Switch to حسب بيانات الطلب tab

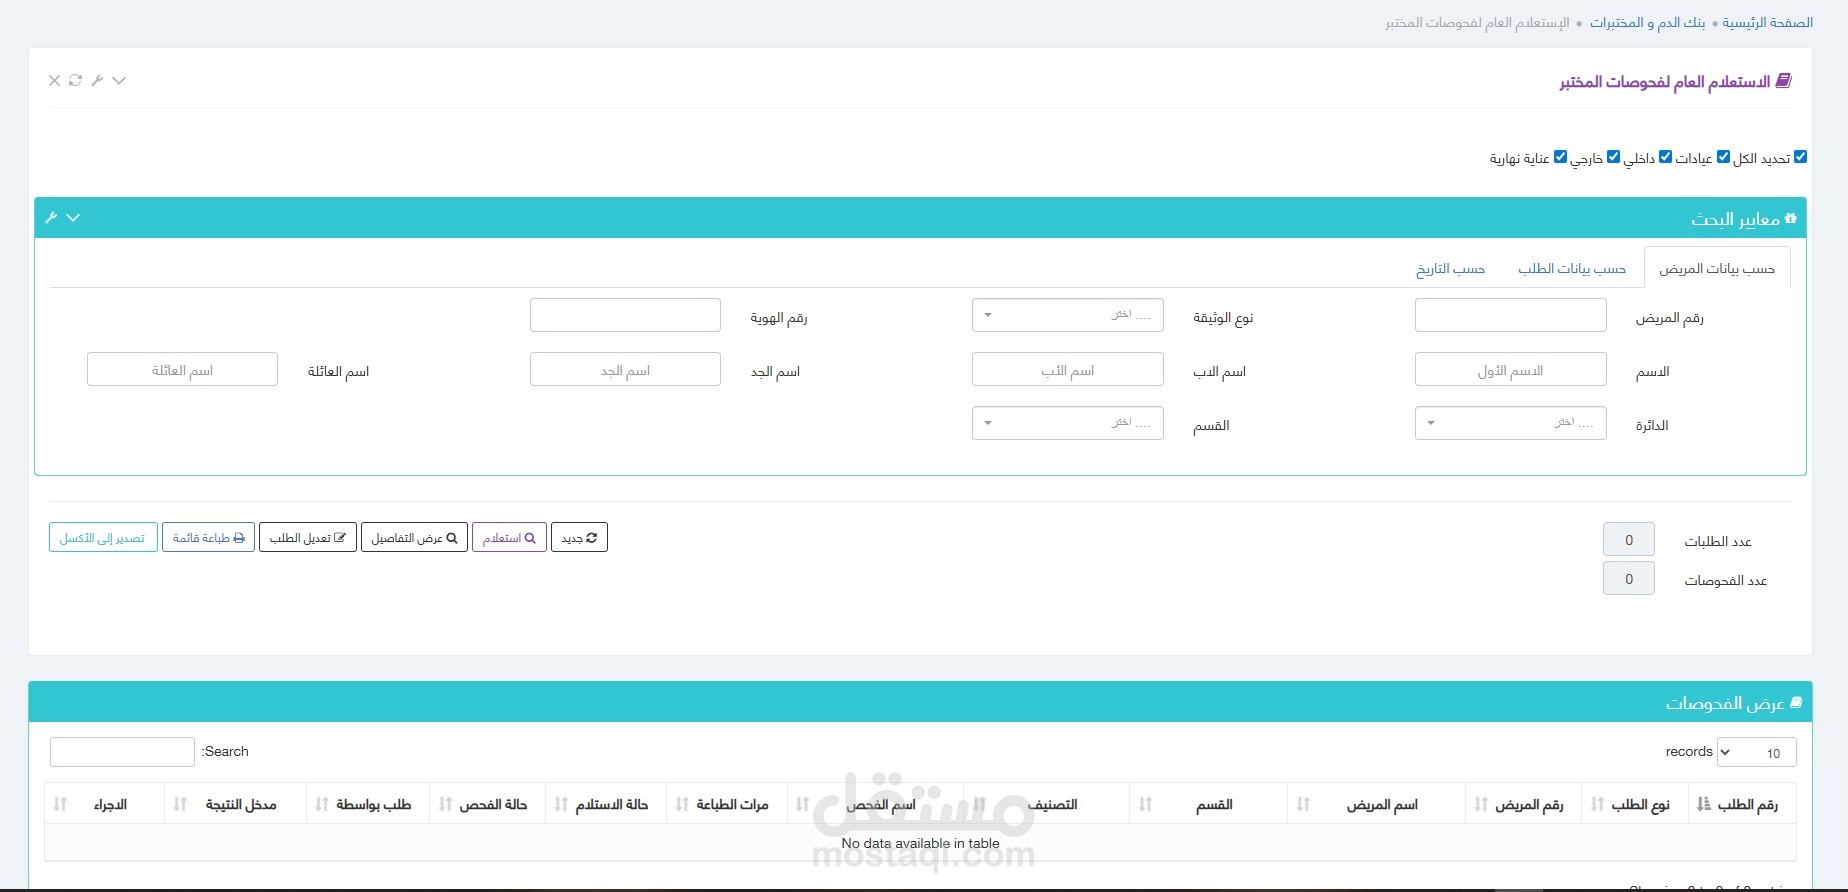click(1572, 269)
